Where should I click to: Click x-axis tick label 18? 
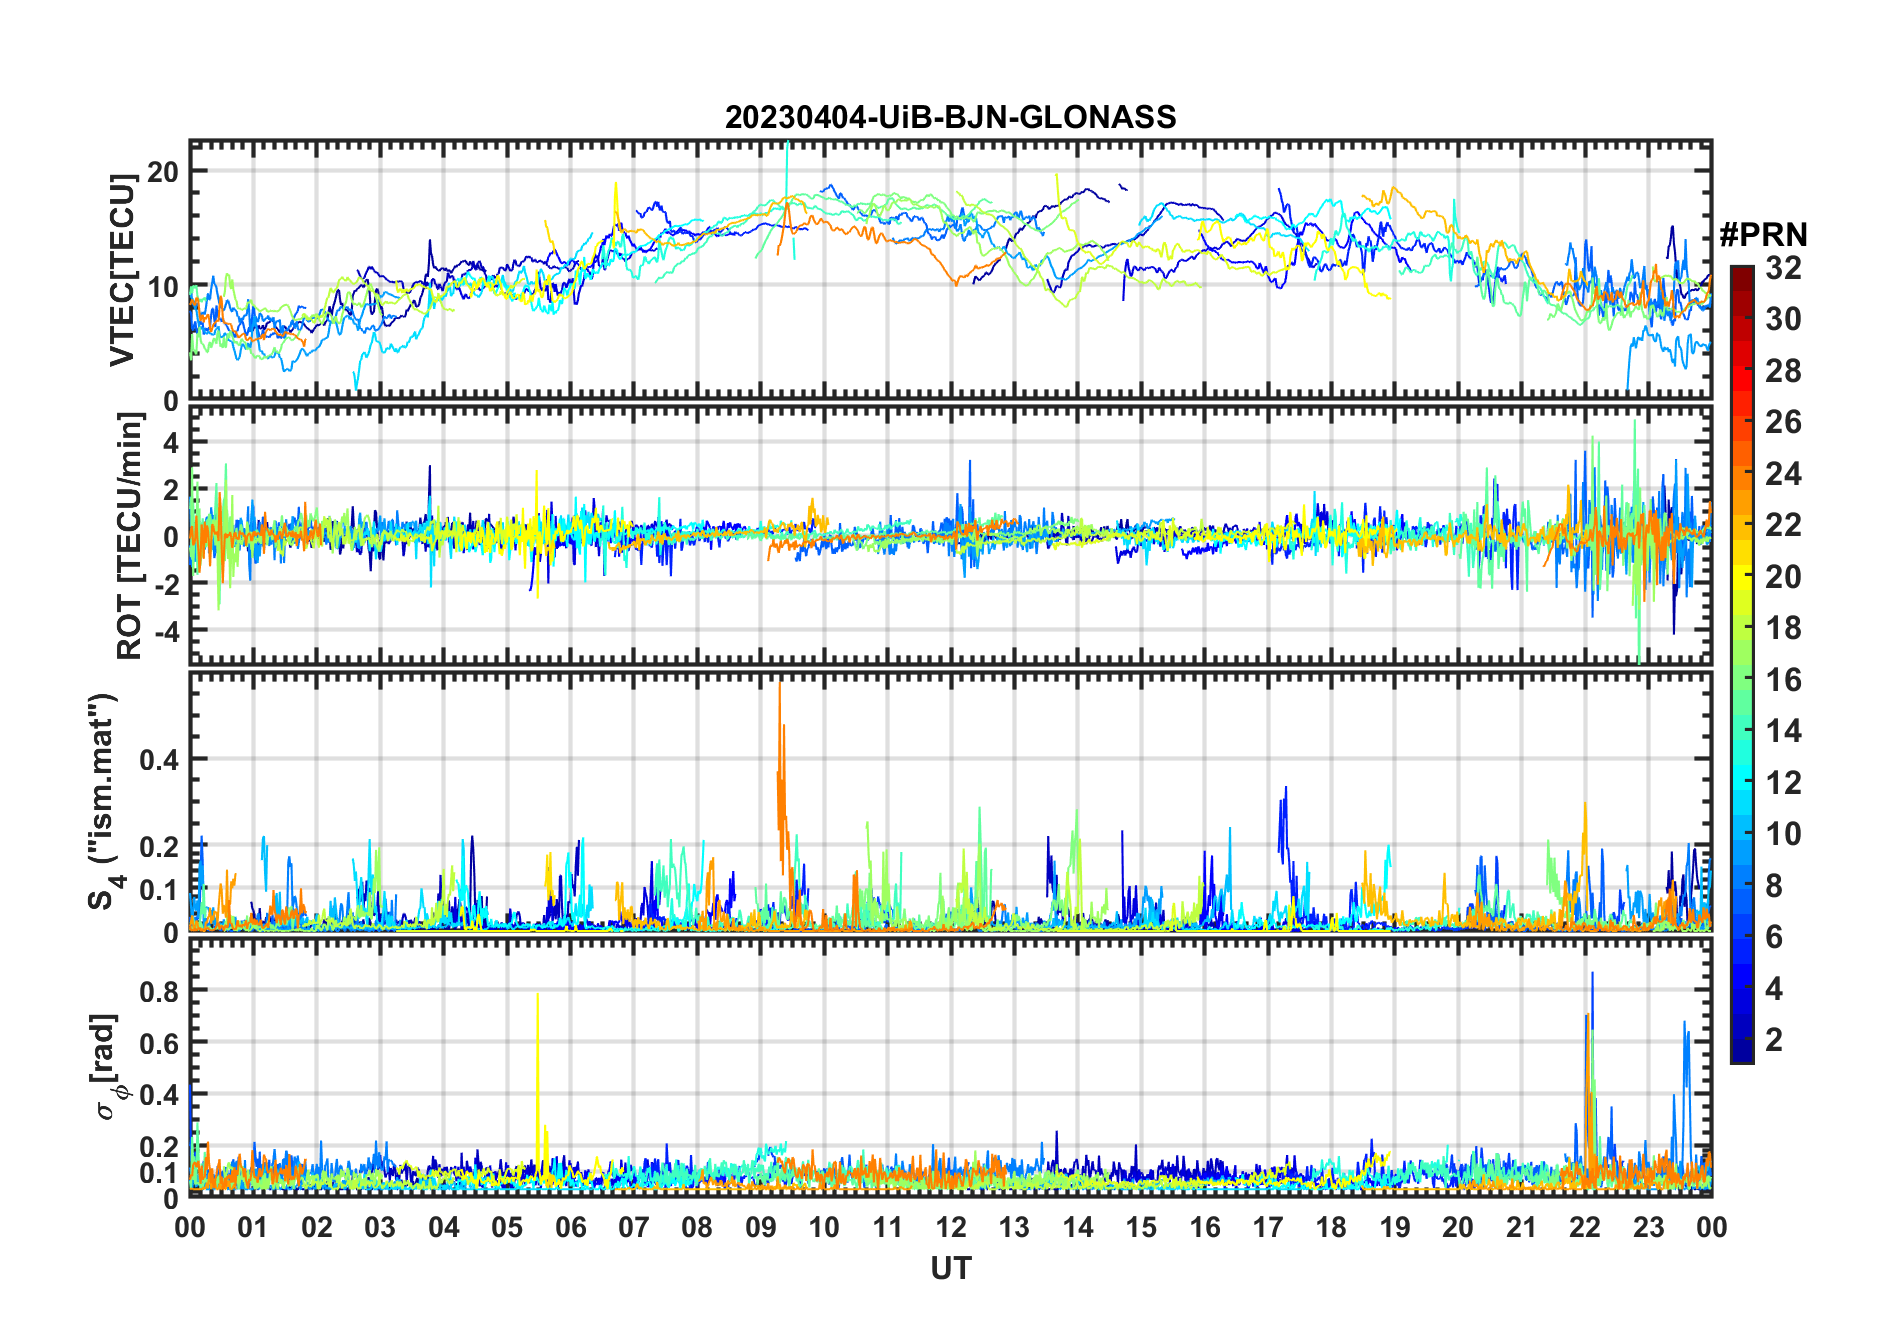[1331, 1227]
